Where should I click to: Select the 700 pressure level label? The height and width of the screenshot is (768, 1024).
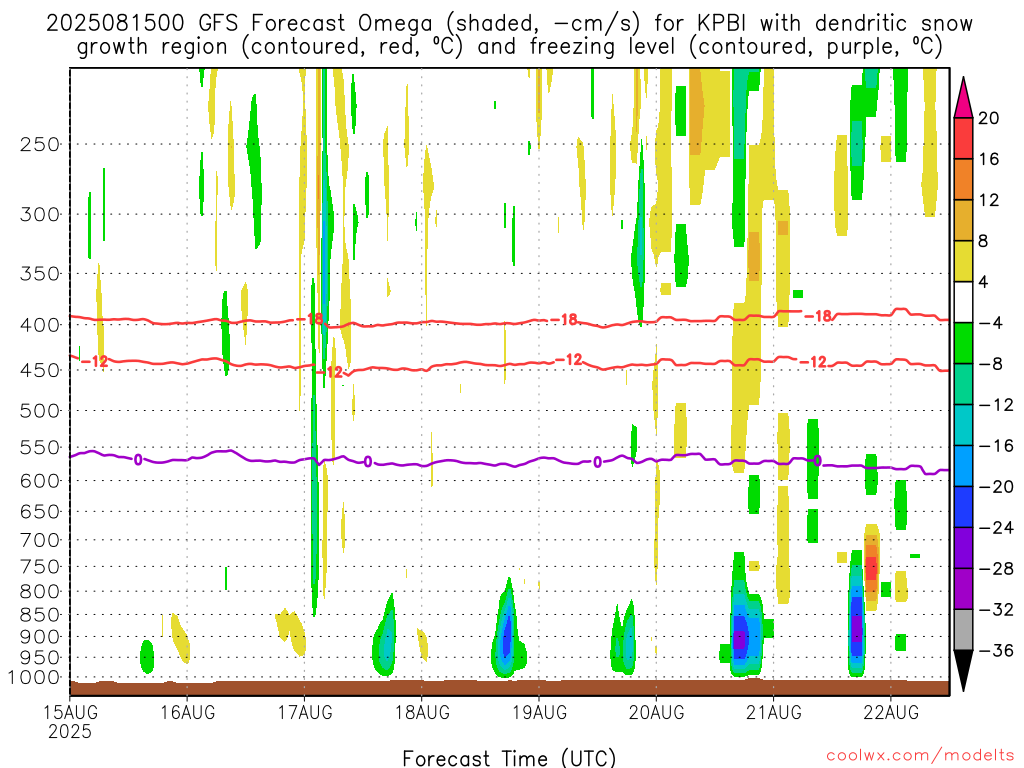pyautogui.click(x=40, y=540)
